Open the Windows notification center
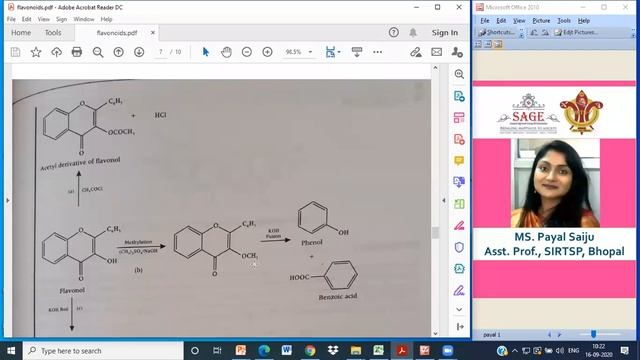Screen dimensions: 640x360 624,351
